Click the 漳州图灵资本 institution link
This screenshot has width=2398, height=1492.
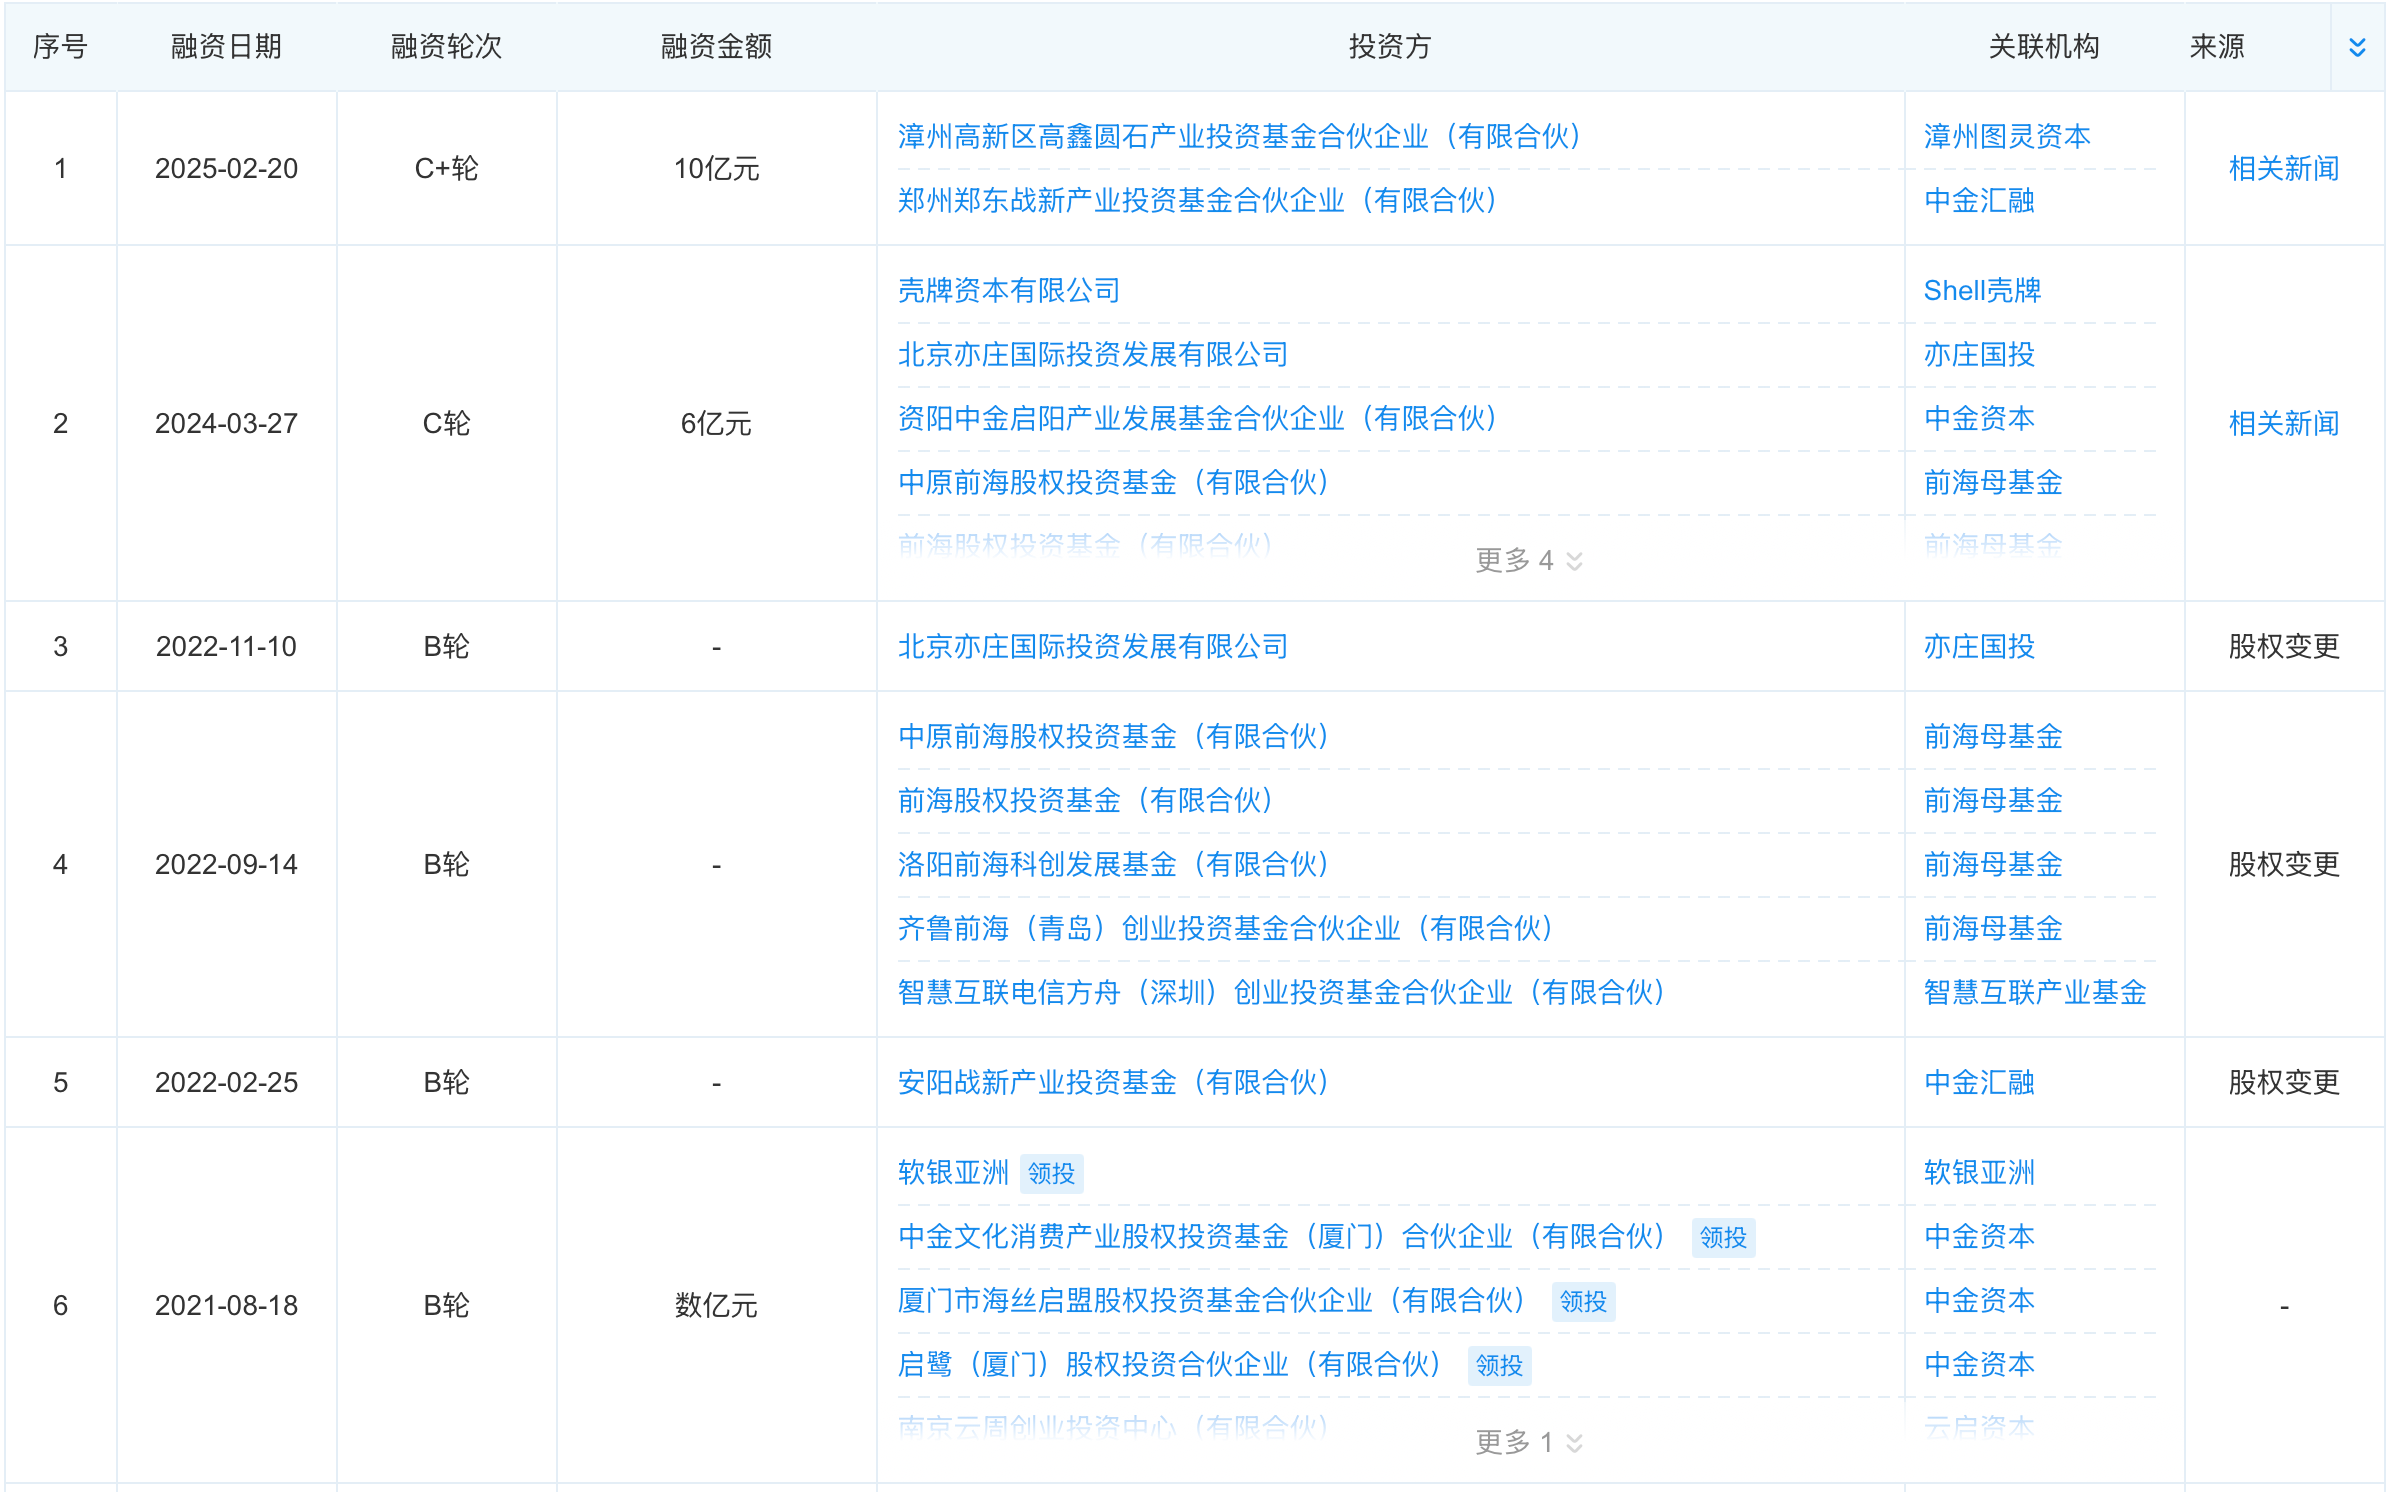coord(2006,138)
